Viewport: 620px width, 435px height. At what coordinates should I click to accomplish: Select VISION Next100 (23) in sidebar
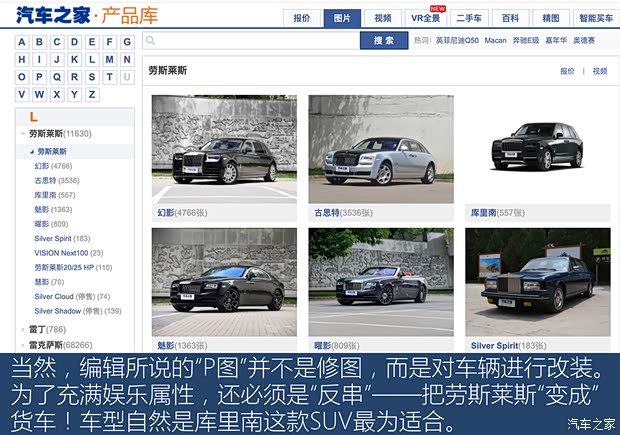tap(68, 253)
